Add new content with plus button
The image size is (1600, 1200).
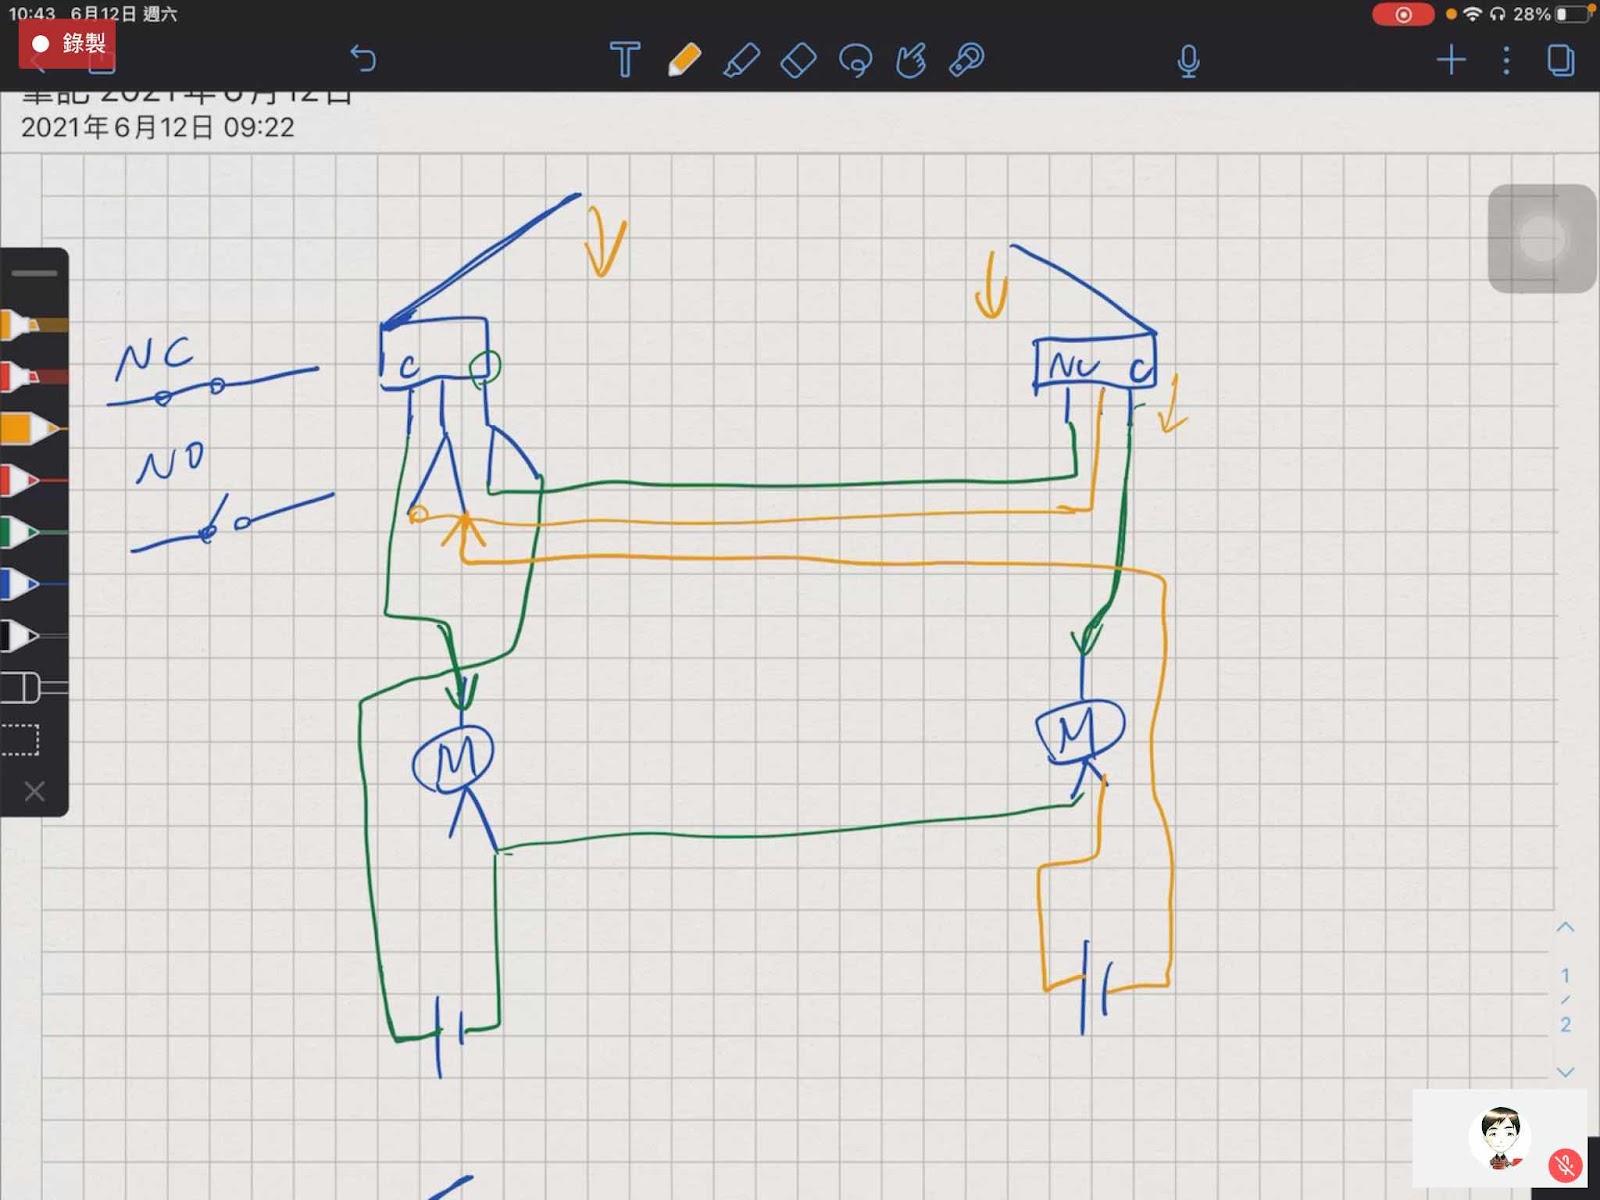[x=1451, y=60]
